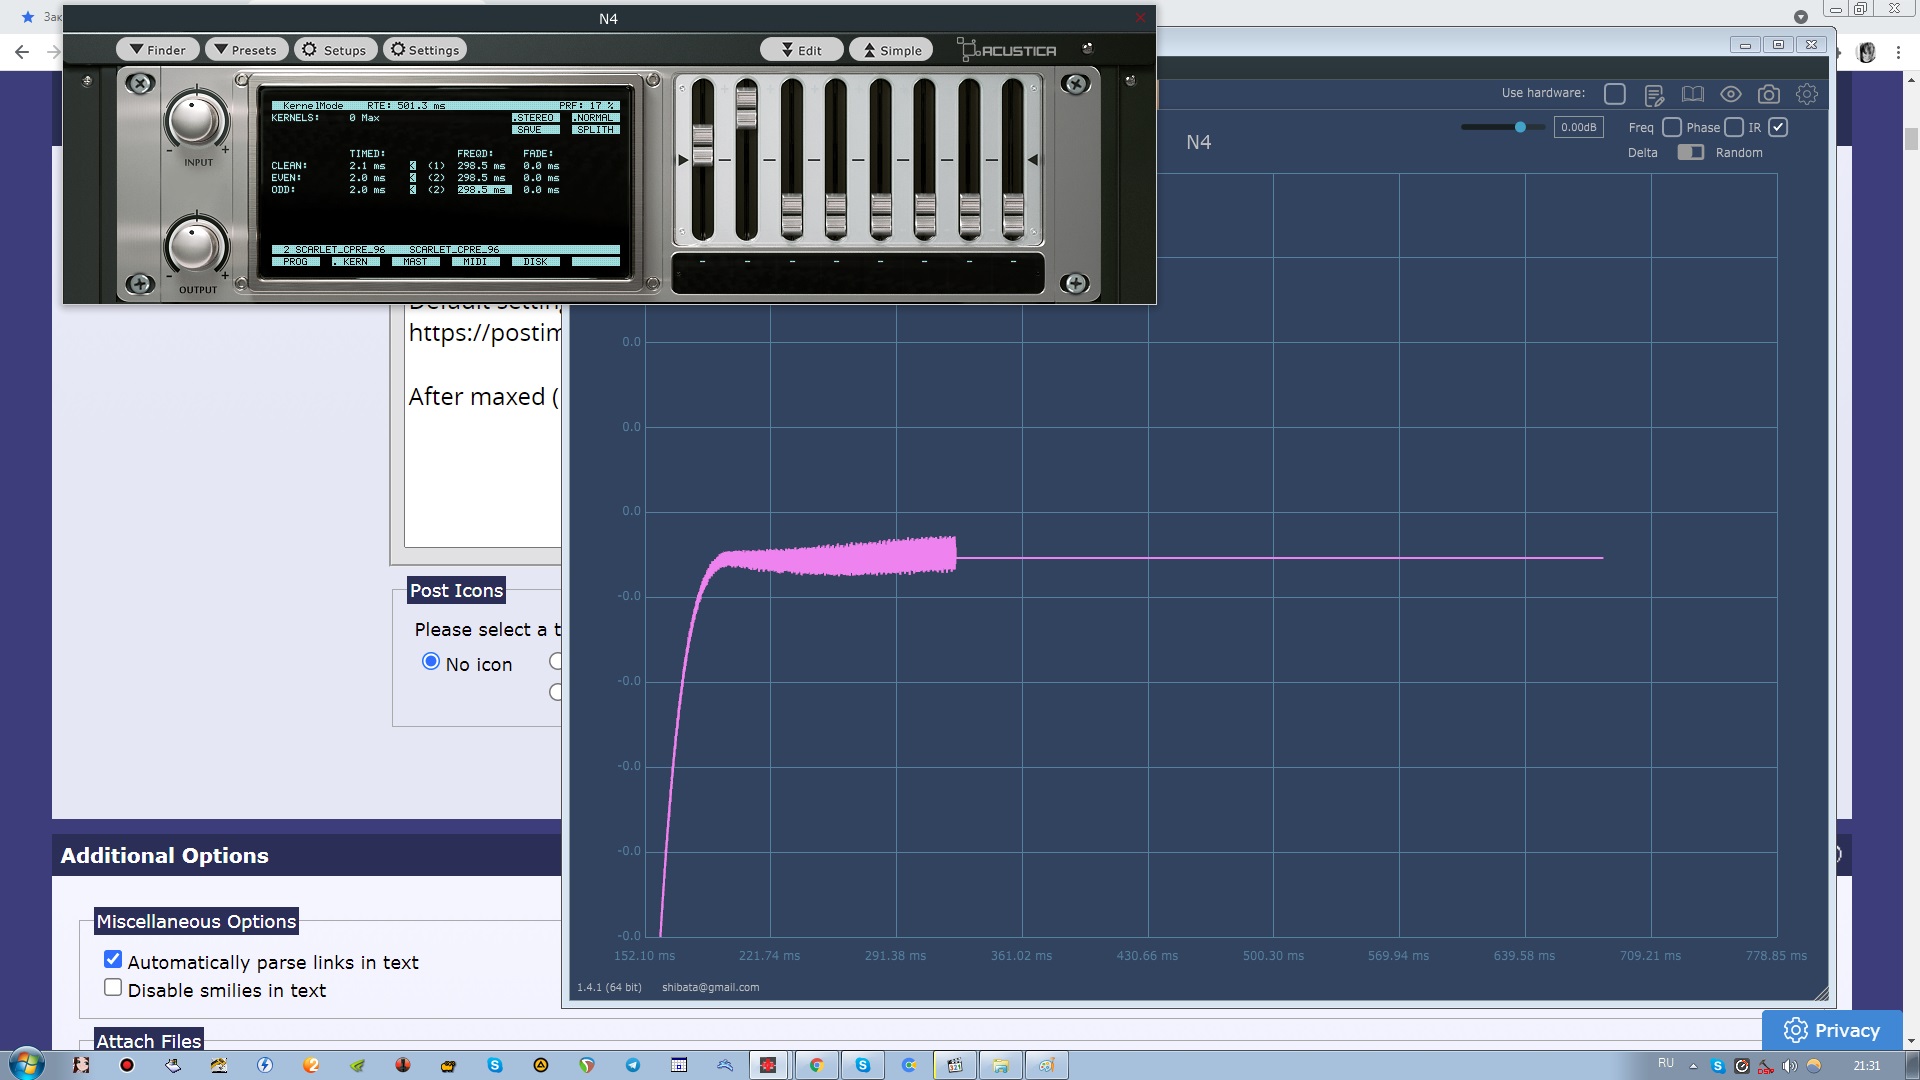1920x1080 pixels.
Task: Toggle the Delta/Random switch
Action: (x=1690, y=152)
